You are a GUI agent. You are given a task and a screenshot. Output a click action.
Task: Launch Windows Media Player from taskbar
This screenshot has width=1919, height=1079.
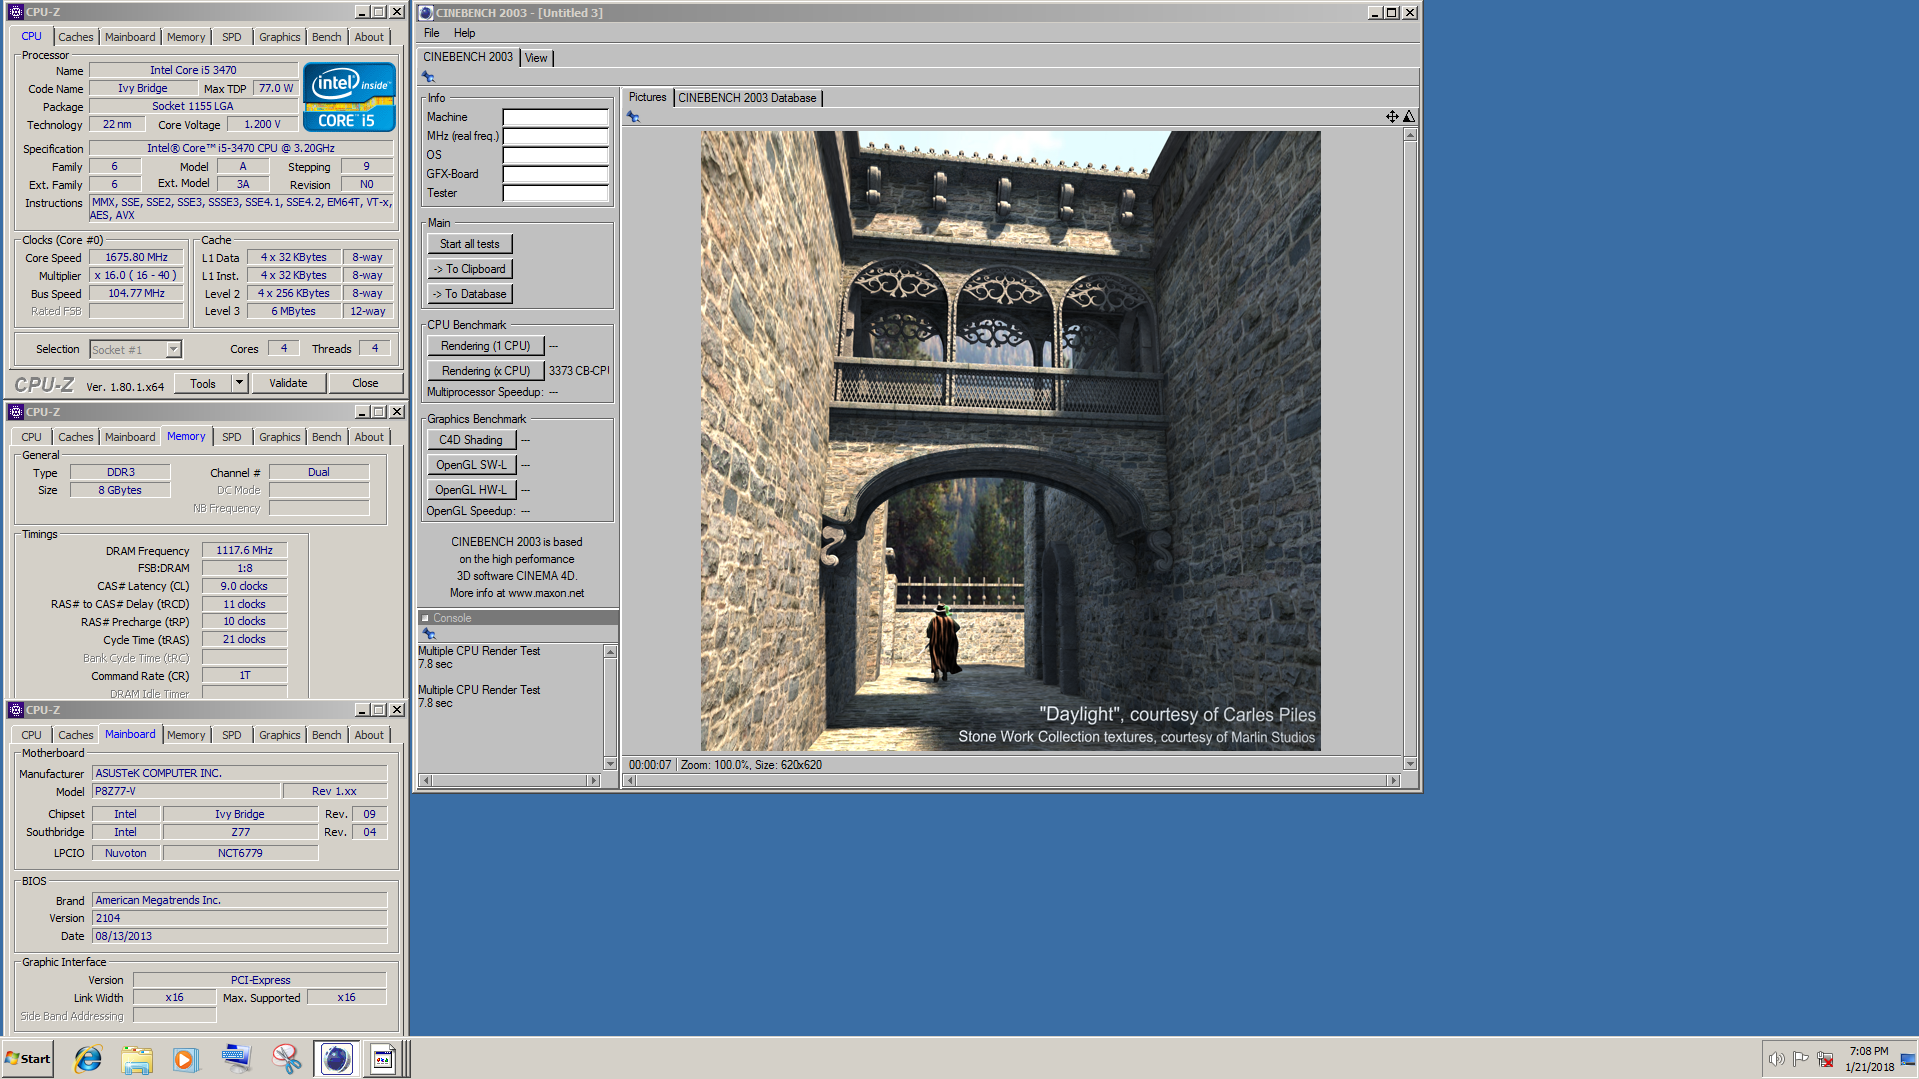[186, 1059]
